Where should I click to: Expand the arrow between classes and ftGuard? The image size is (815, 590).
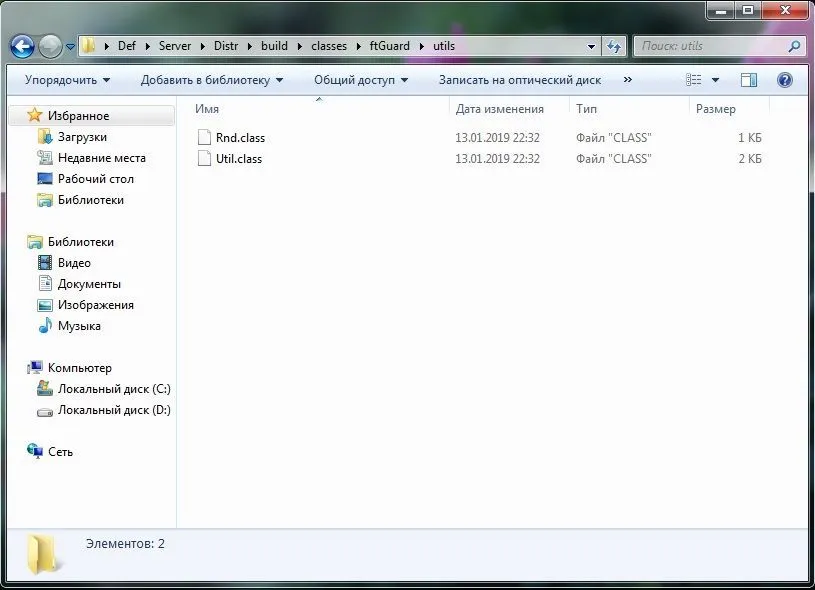359,46
